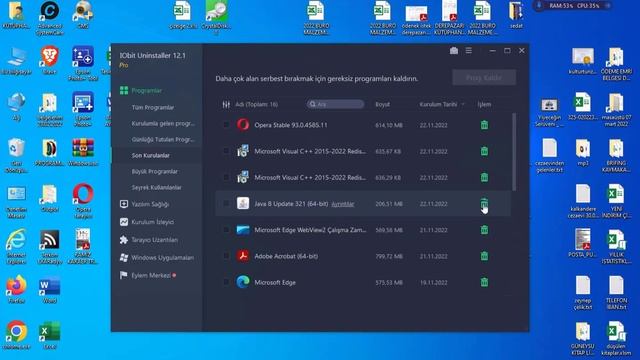Click the program search field

(336, 104)
